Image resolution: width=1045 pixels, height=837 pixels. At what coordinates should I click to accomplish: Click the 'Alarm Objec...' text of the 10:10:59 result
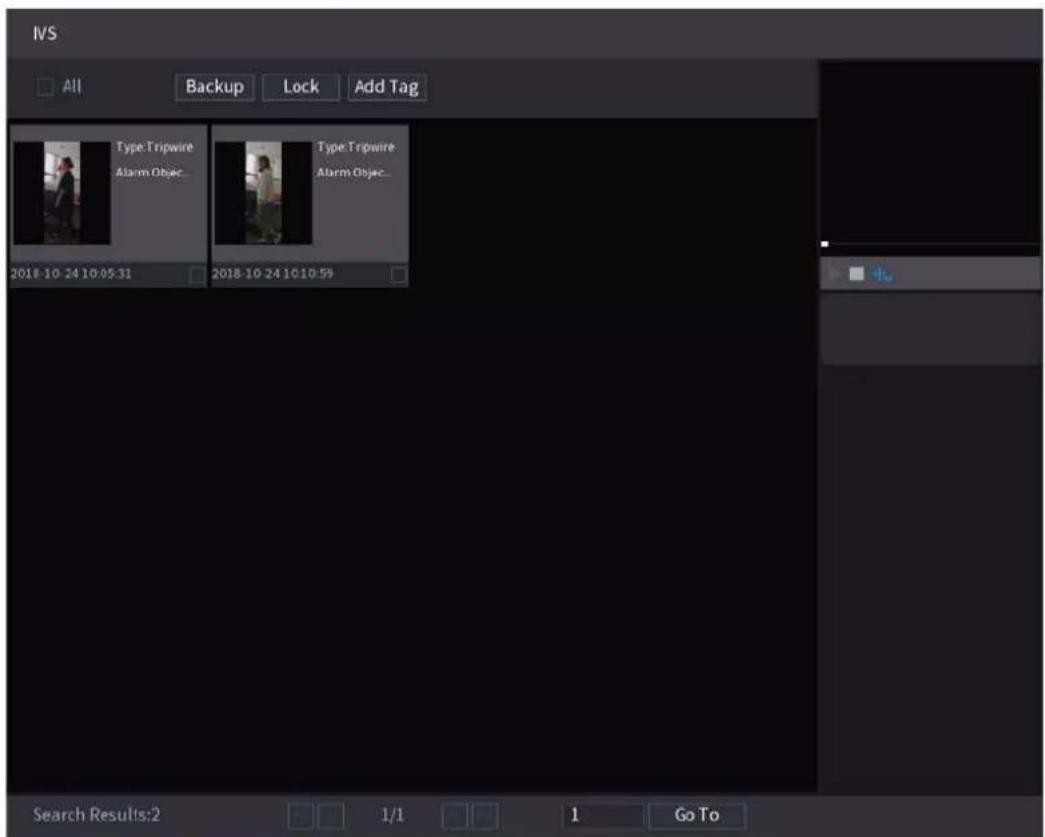(x=353, y=173)
